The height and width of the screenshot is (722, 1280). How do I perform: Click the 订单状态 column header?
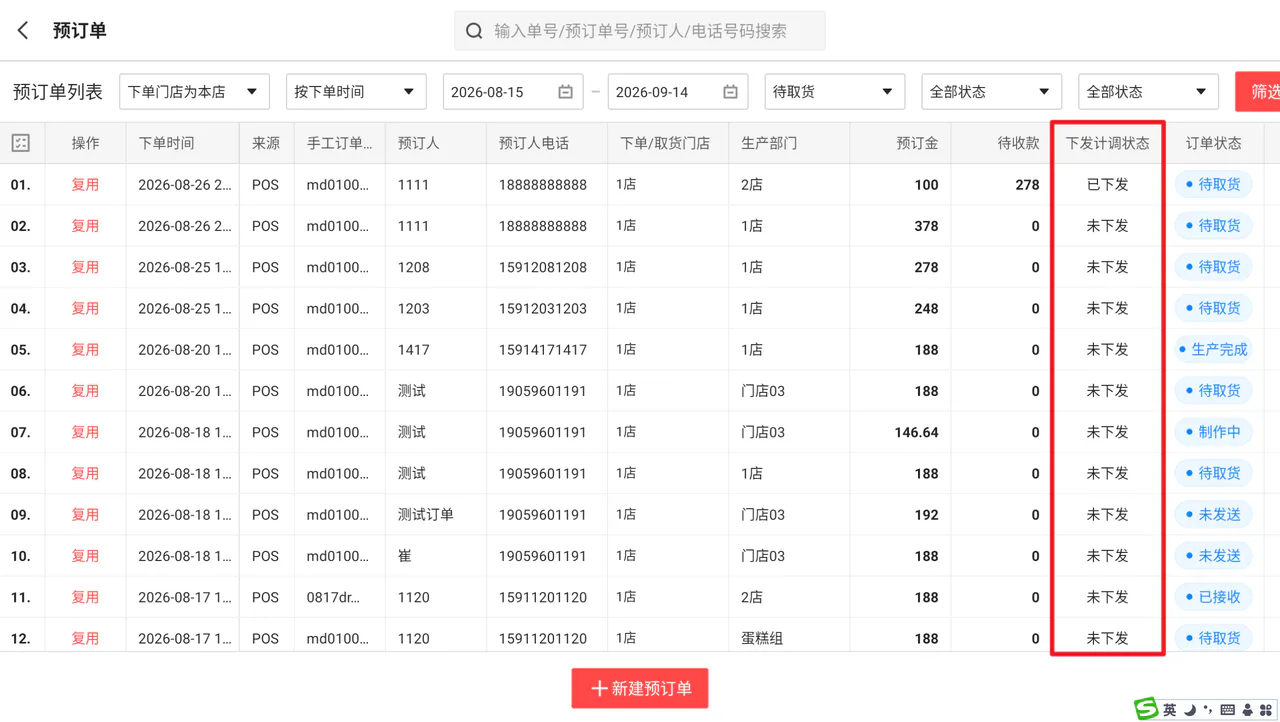(x=1213, y=143)
